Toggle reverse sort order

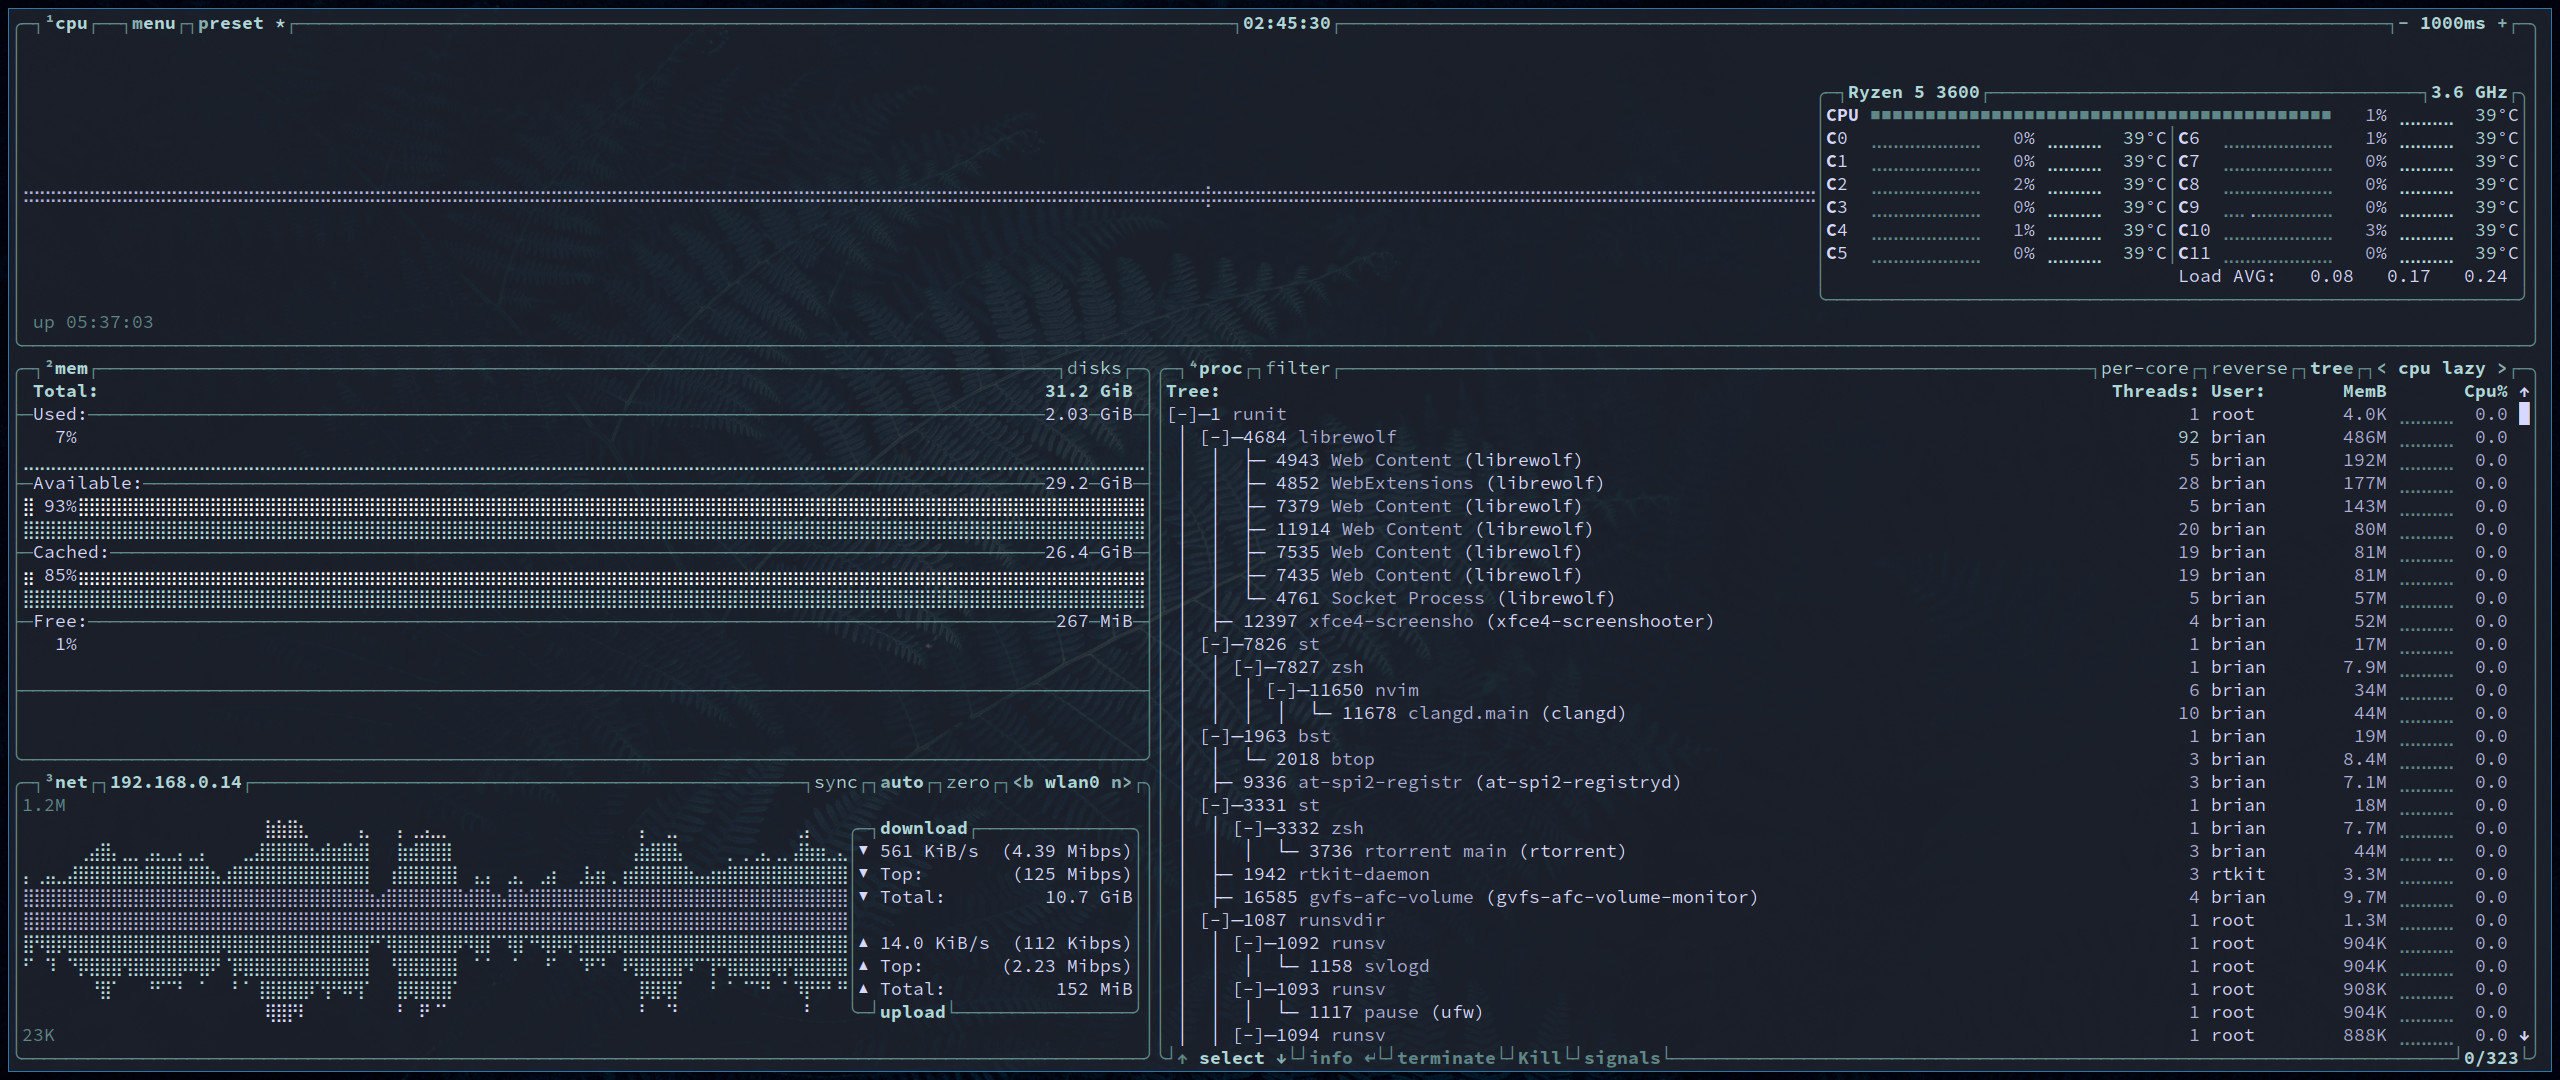2249,368
